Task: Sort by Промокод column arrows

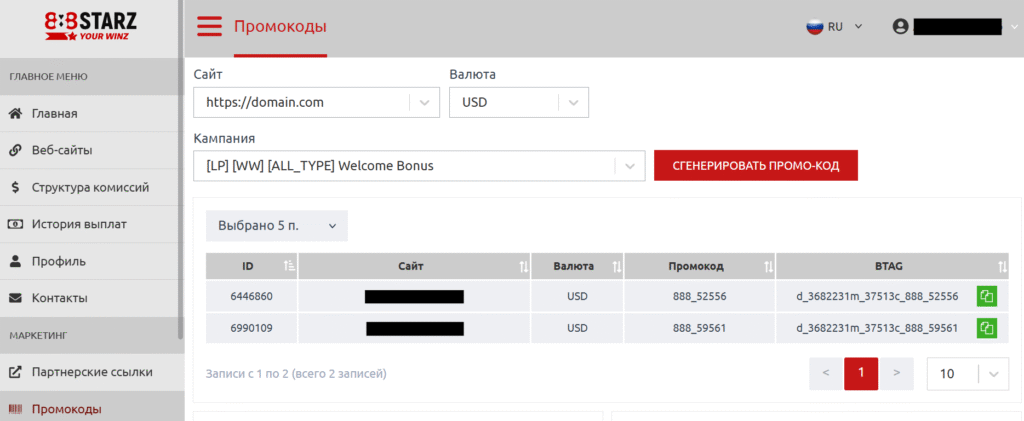Action: point(768,266)
